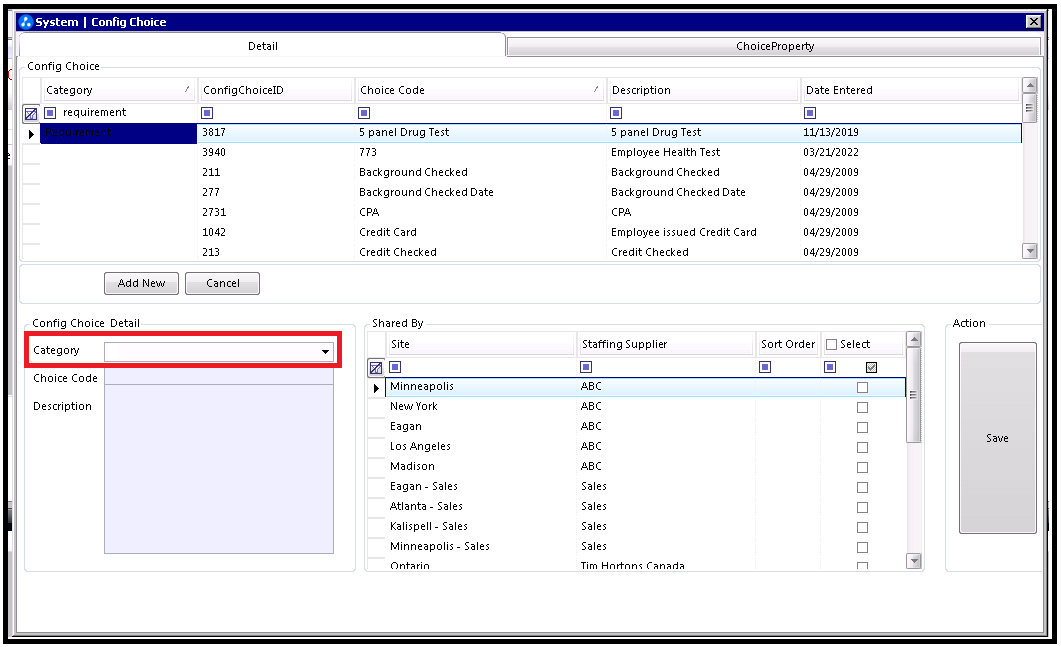Check the Select box for Eagan - Sales
The width and height of the screenshot is (1061, 647).
pos(862,487)
